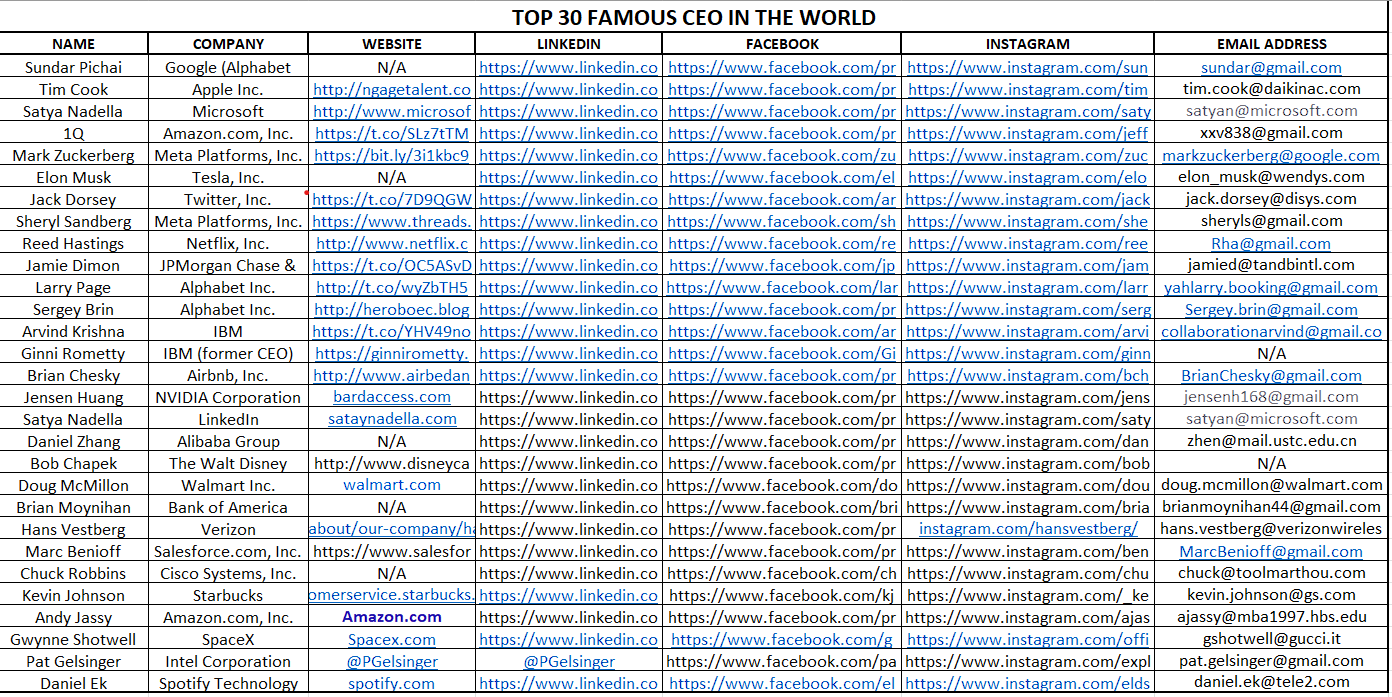Click the elon_musk@wendys.com cell

point(1272,177)
